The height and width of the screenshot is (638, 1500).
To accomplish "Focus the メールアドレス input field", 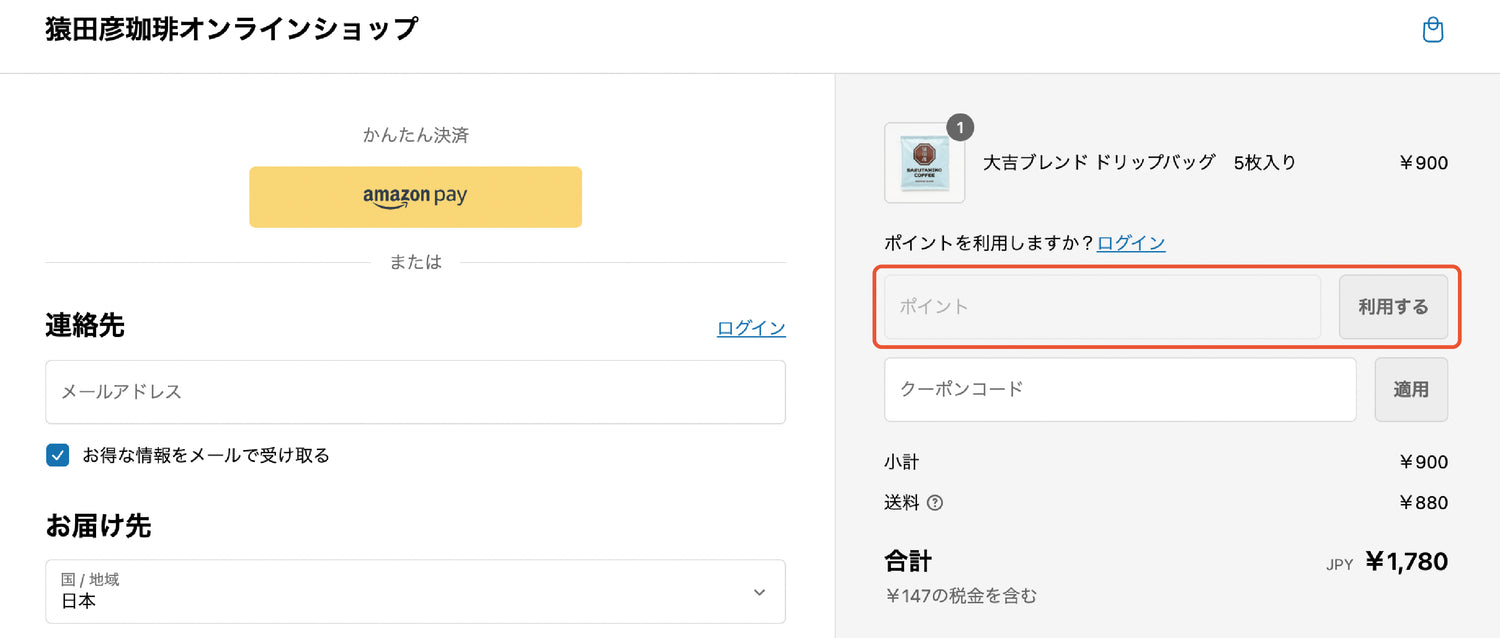I will coord(415,392).
